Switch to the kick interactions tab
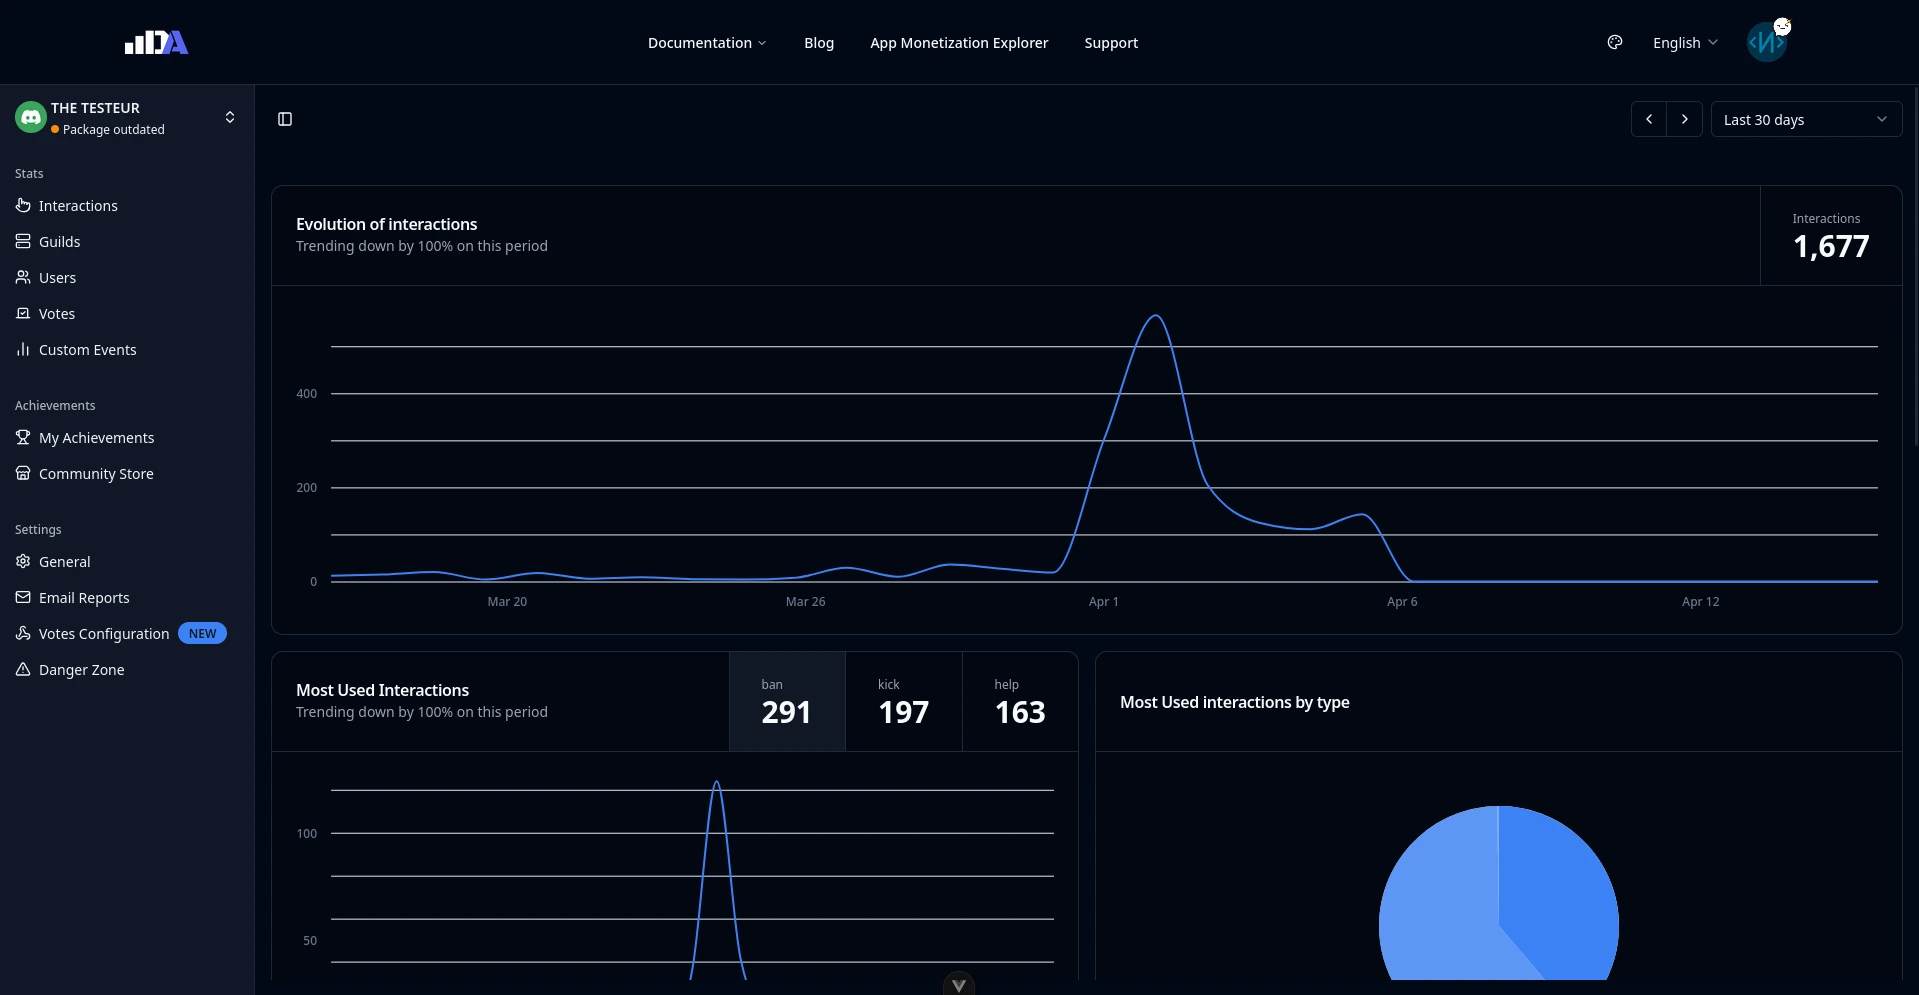This screenshot has height=995, width=1919. point(903,701)
